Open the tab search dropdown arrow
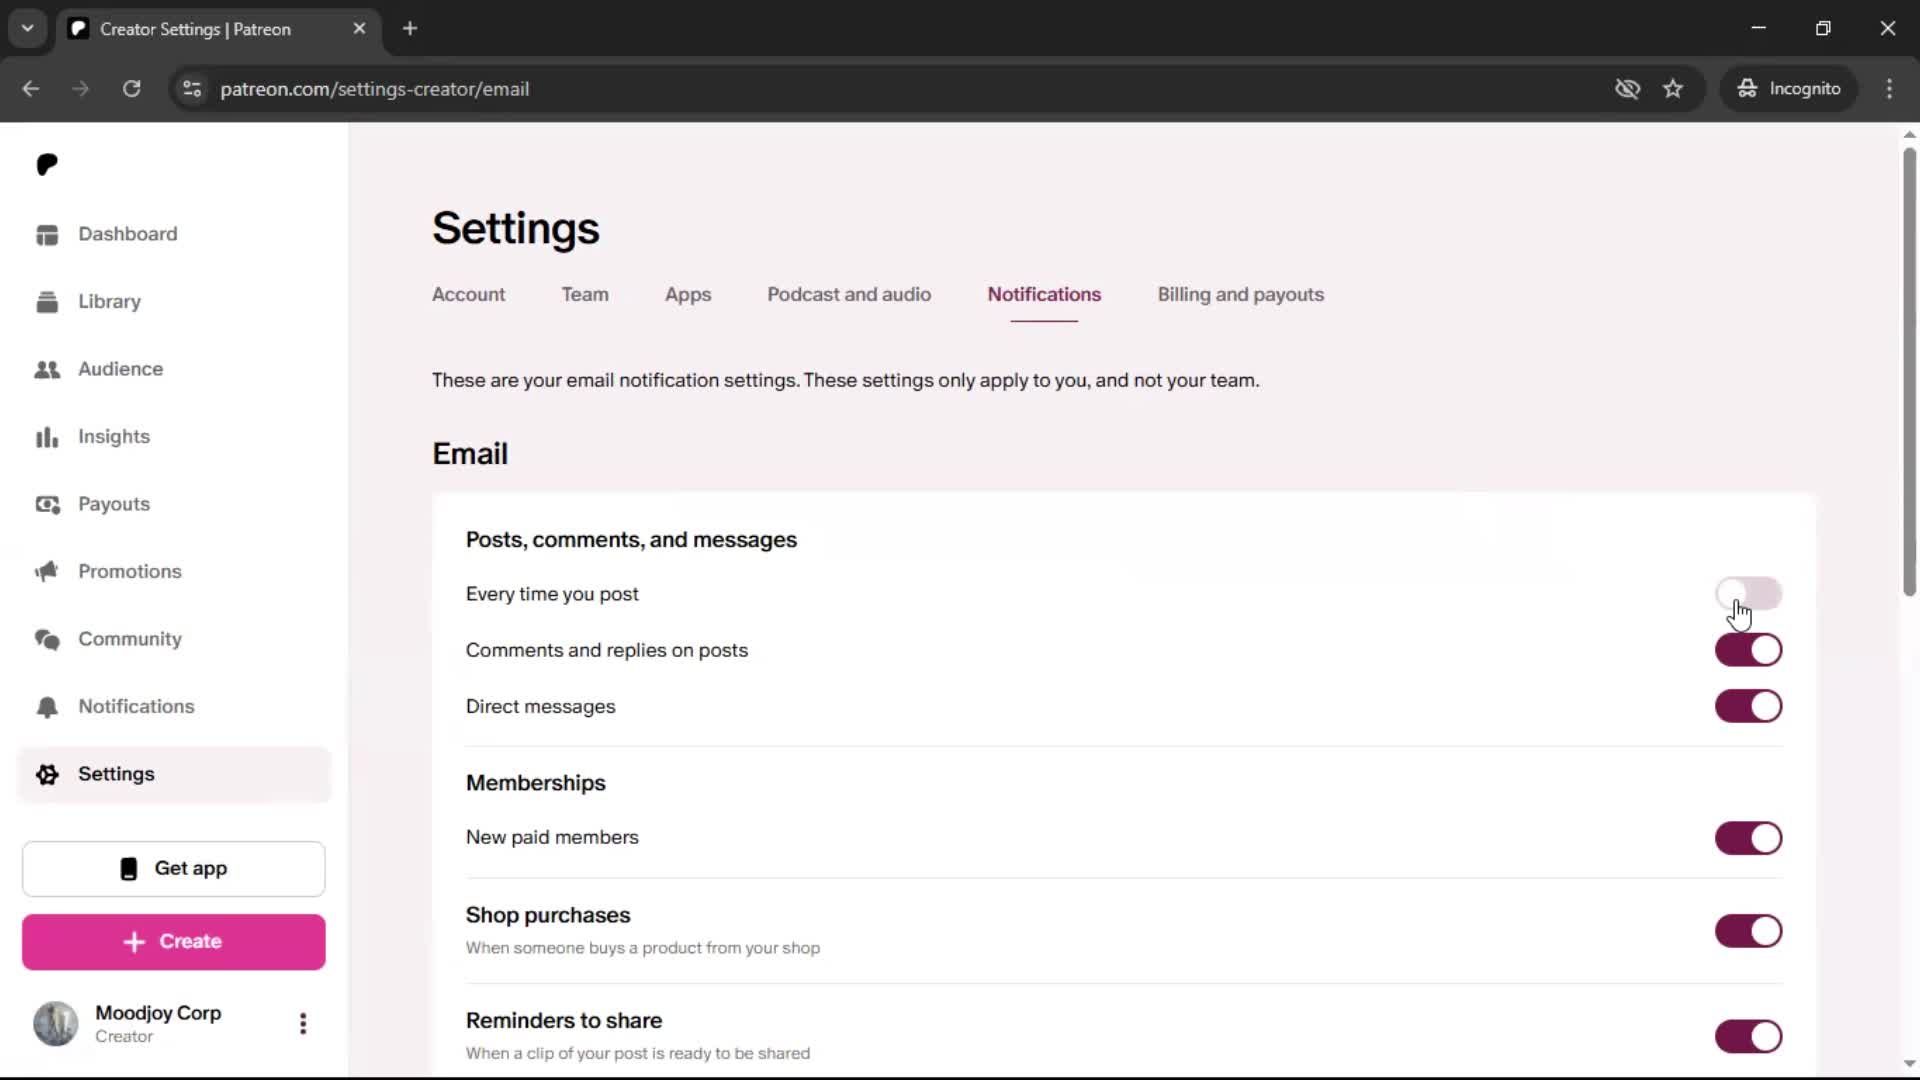Image resolution: width=1920 pixels, height=1080 pixels. (27, 28)
